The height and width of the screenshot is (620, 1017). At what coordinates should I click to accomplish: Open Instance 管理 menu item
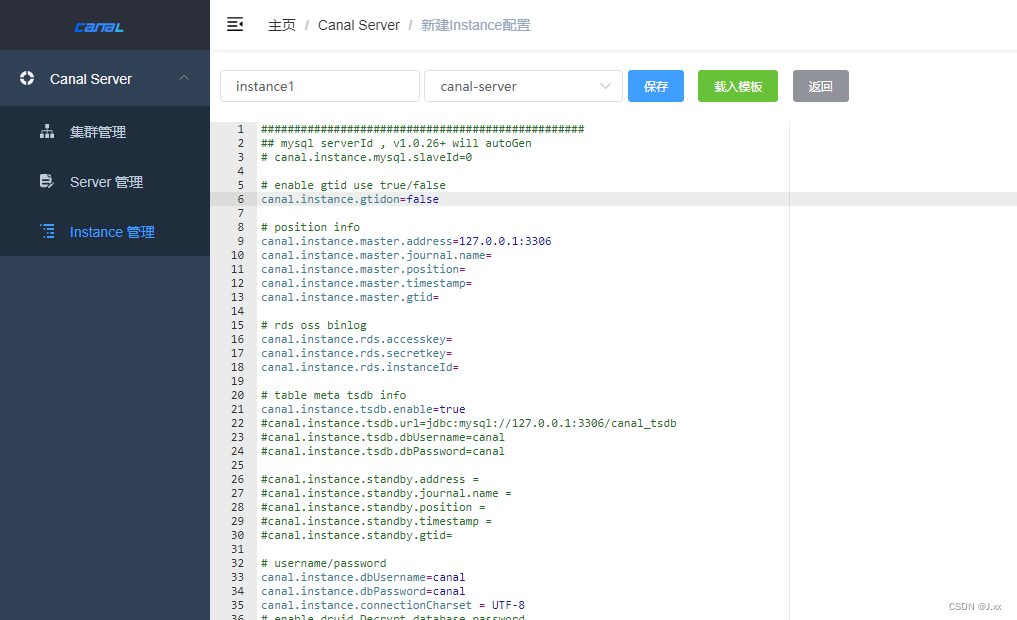click(x=105, y=232)
